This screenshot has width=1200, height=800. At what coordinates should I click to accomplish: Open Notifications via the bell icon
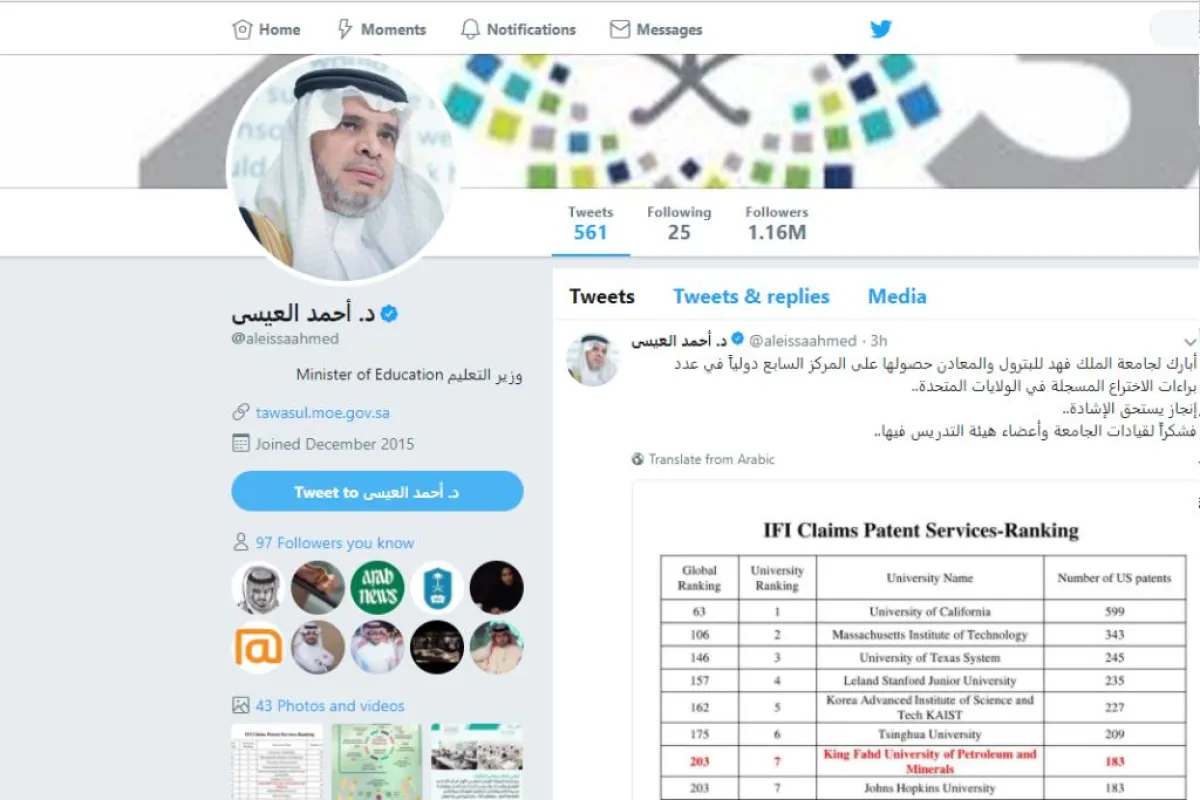(x=518, y=29)
